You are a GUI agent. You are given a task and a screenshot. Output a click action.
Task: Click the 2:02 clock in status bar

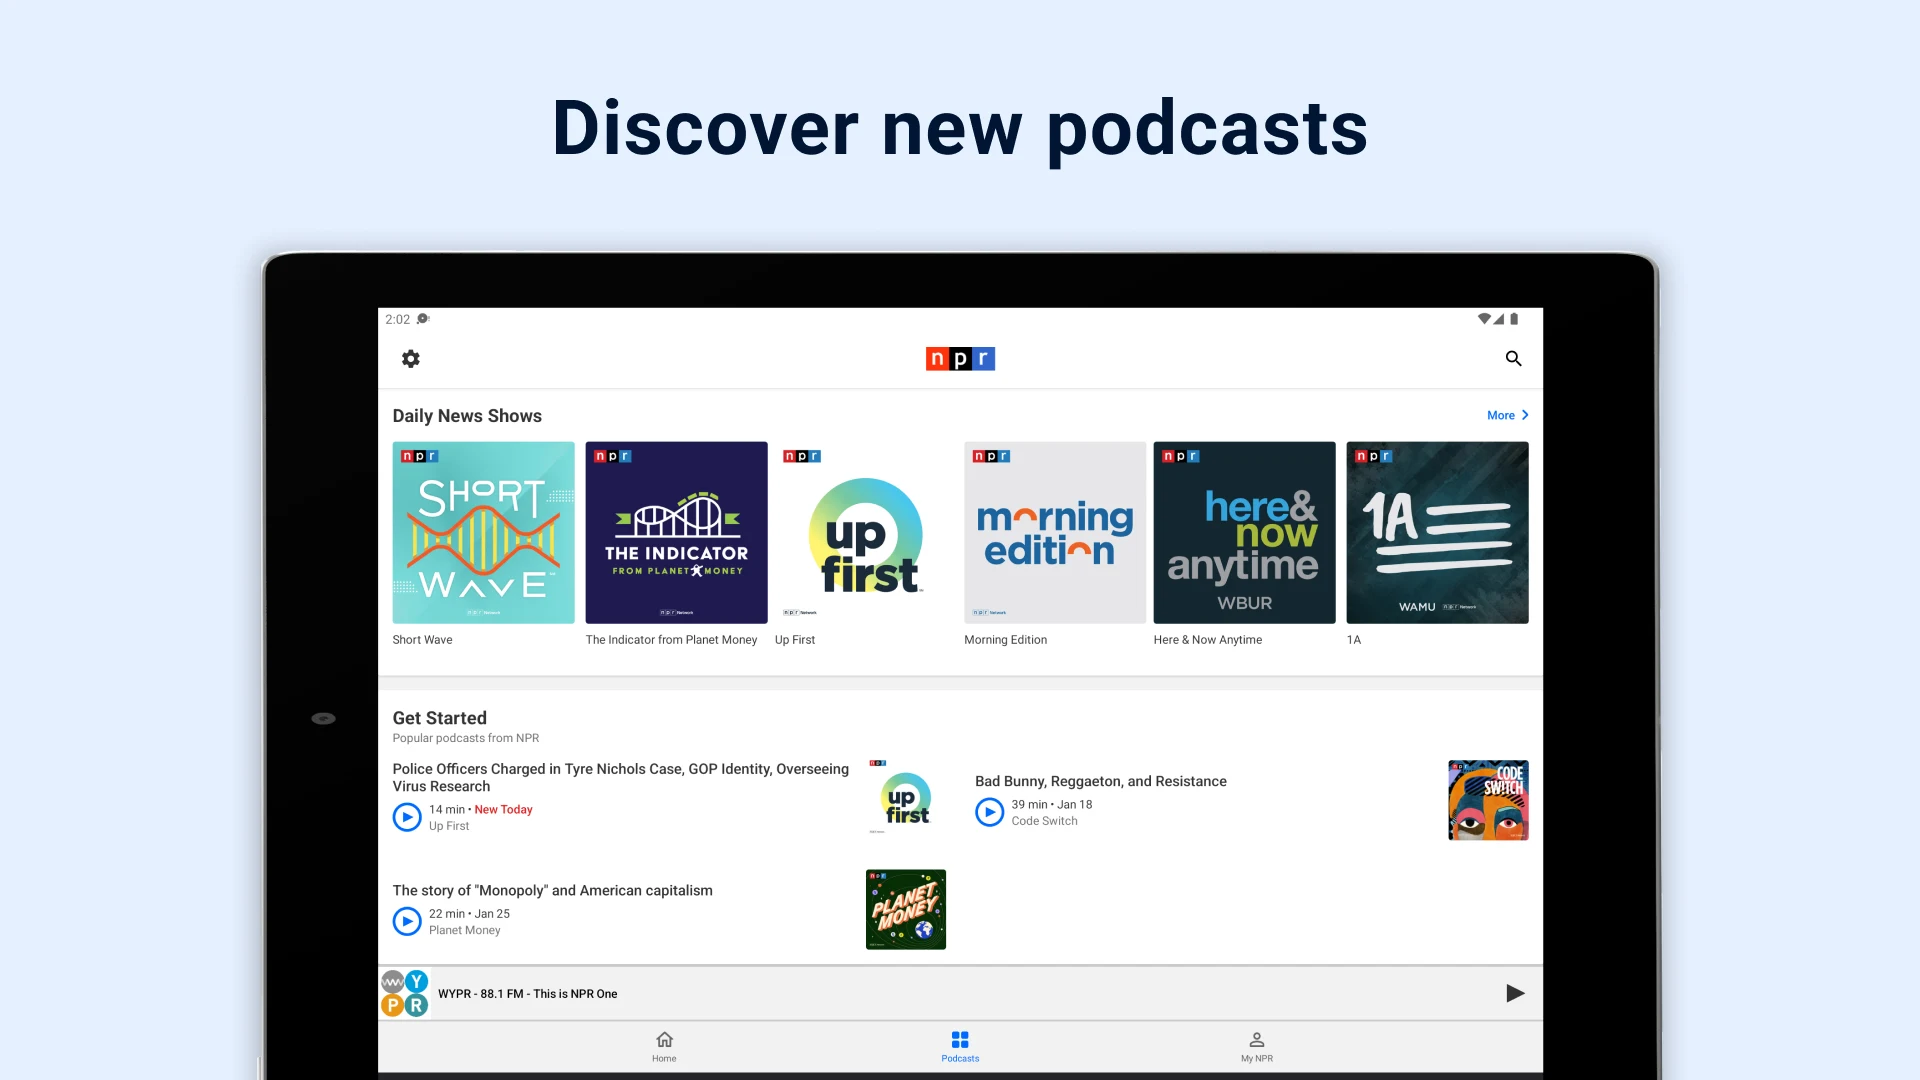coord(397,319)
